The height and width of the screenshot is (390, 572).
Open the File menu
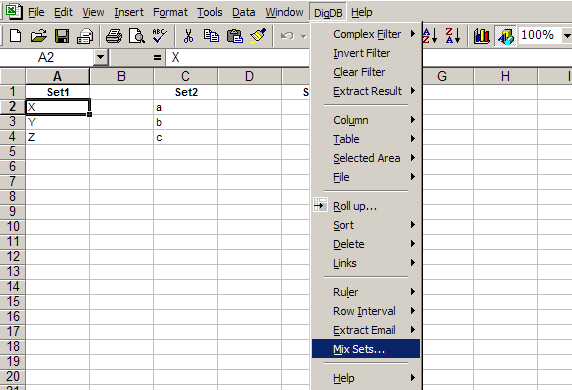pyautogui.click(x=36, y=12)
